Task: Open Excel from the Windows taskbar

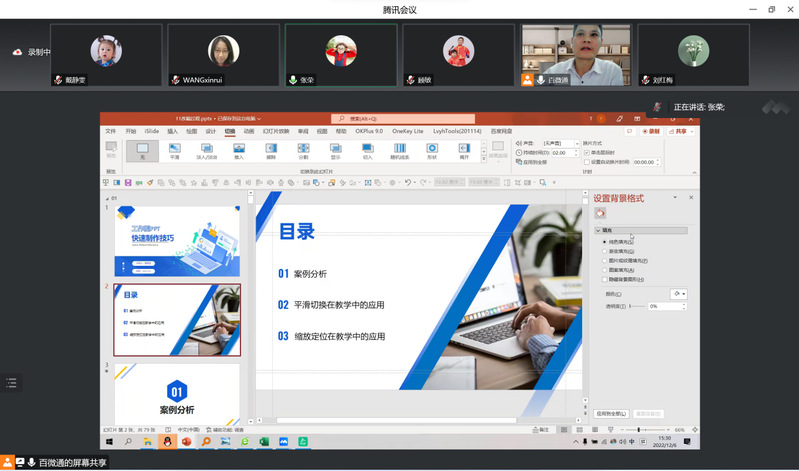Action: [x=264, y=441]
